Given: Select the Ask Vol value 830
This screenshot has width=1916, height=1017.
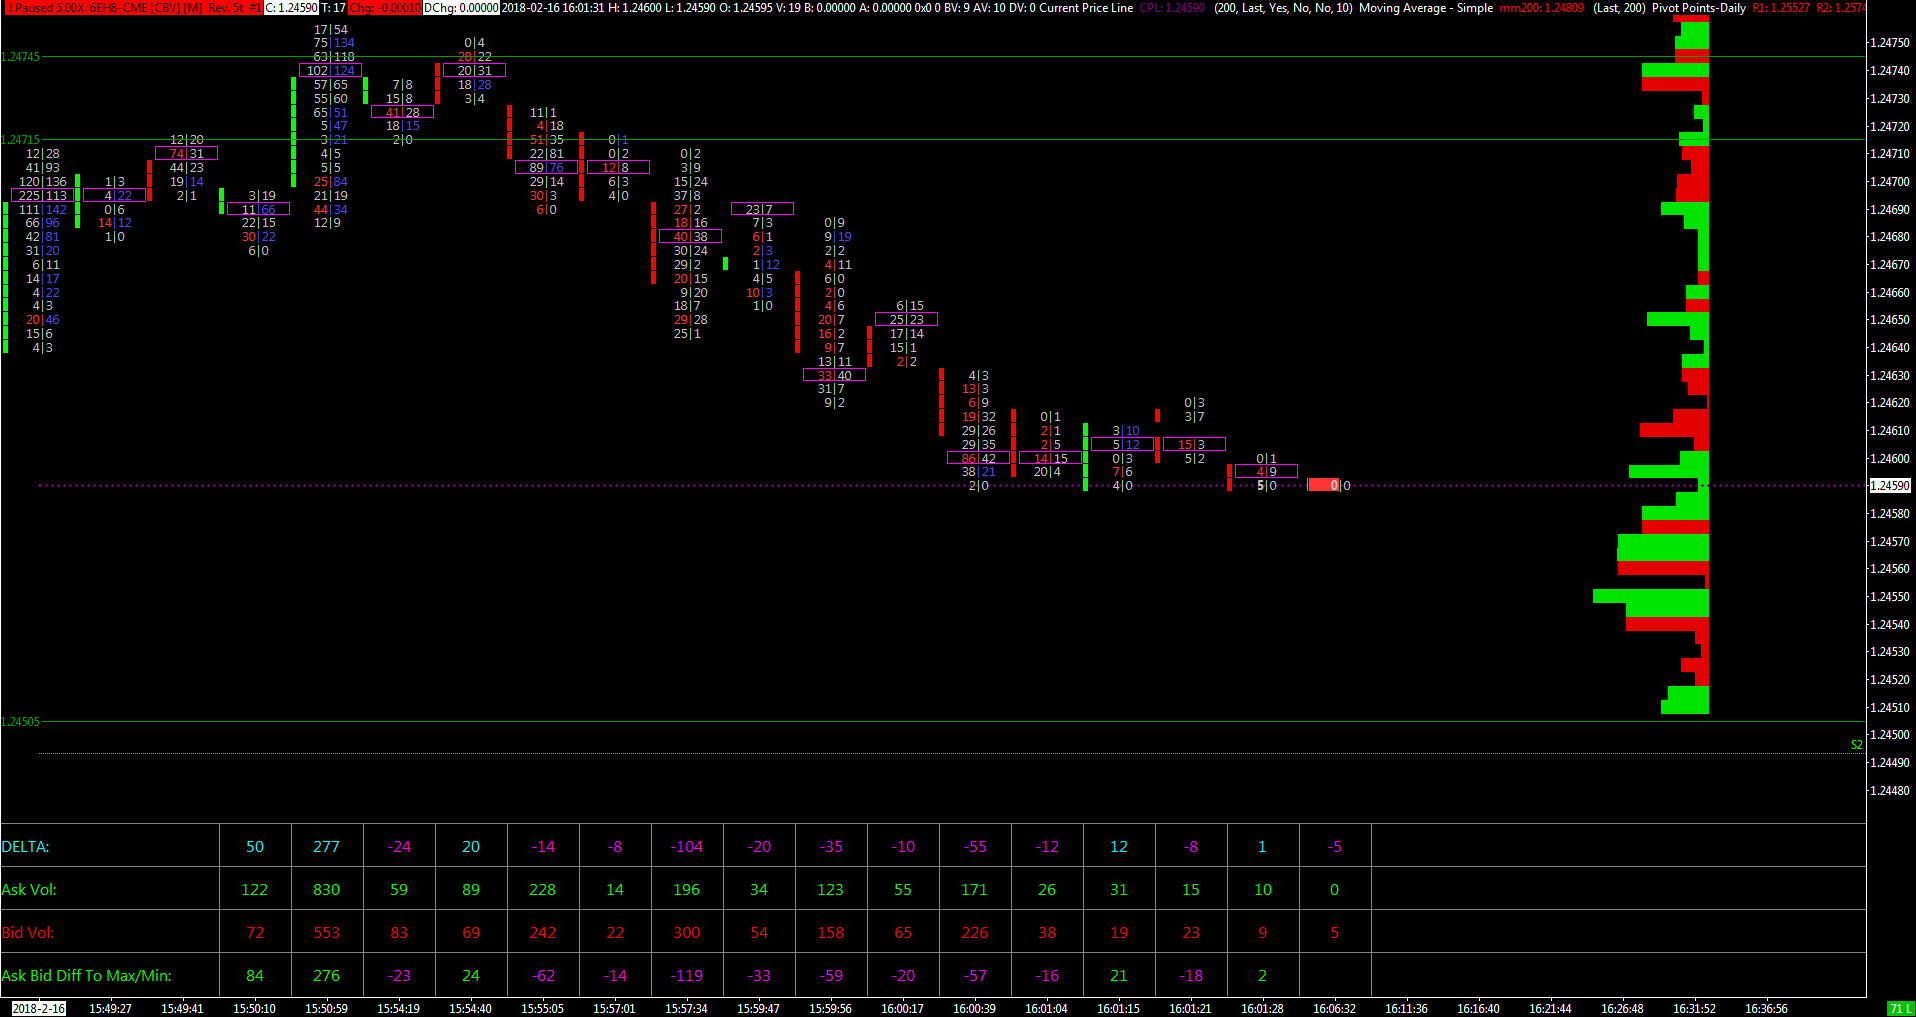Looking at the screenshot, I should click(327, 890).
